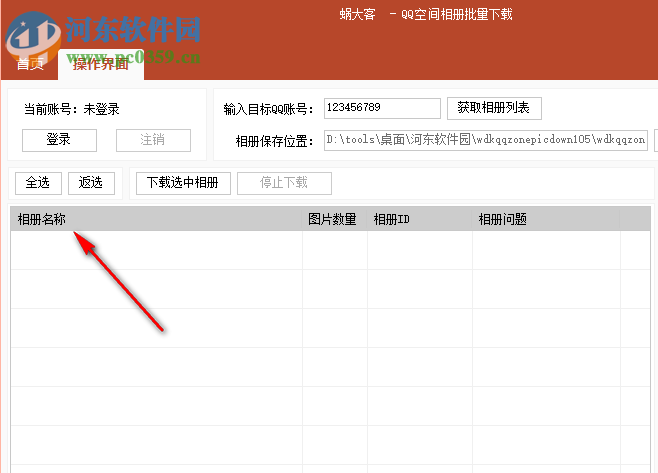Click the 相册保存位置 label

click(274, 141)
